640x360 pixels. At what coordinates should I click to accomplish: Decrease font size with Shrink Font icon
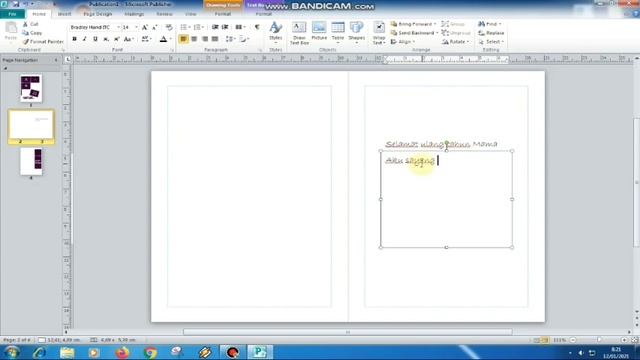click(155, 27)
